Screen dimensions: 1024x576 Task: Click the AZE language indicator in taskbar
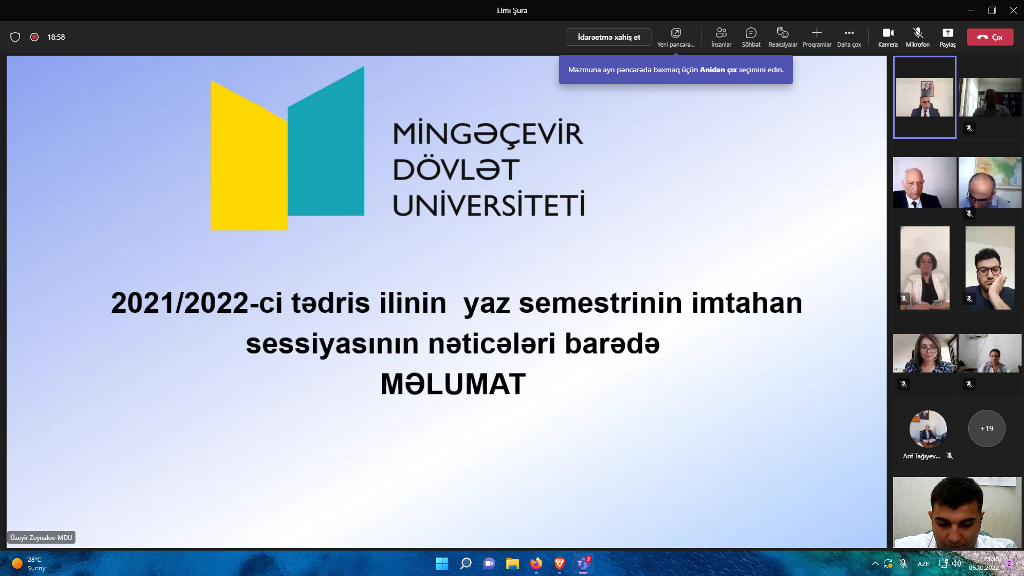[923, 564]
